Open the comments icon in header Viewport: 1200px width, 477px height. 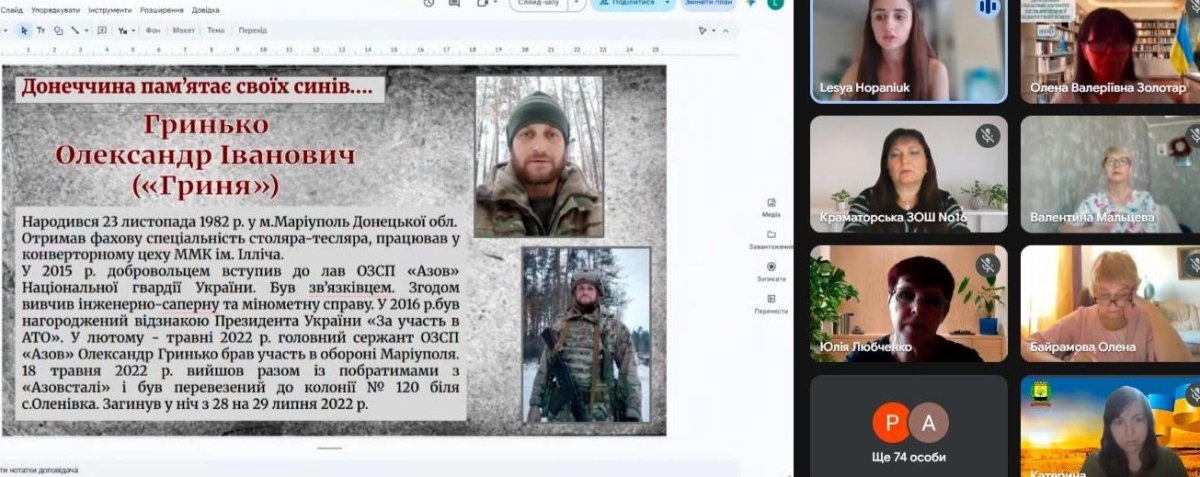[x=455, y=3]
